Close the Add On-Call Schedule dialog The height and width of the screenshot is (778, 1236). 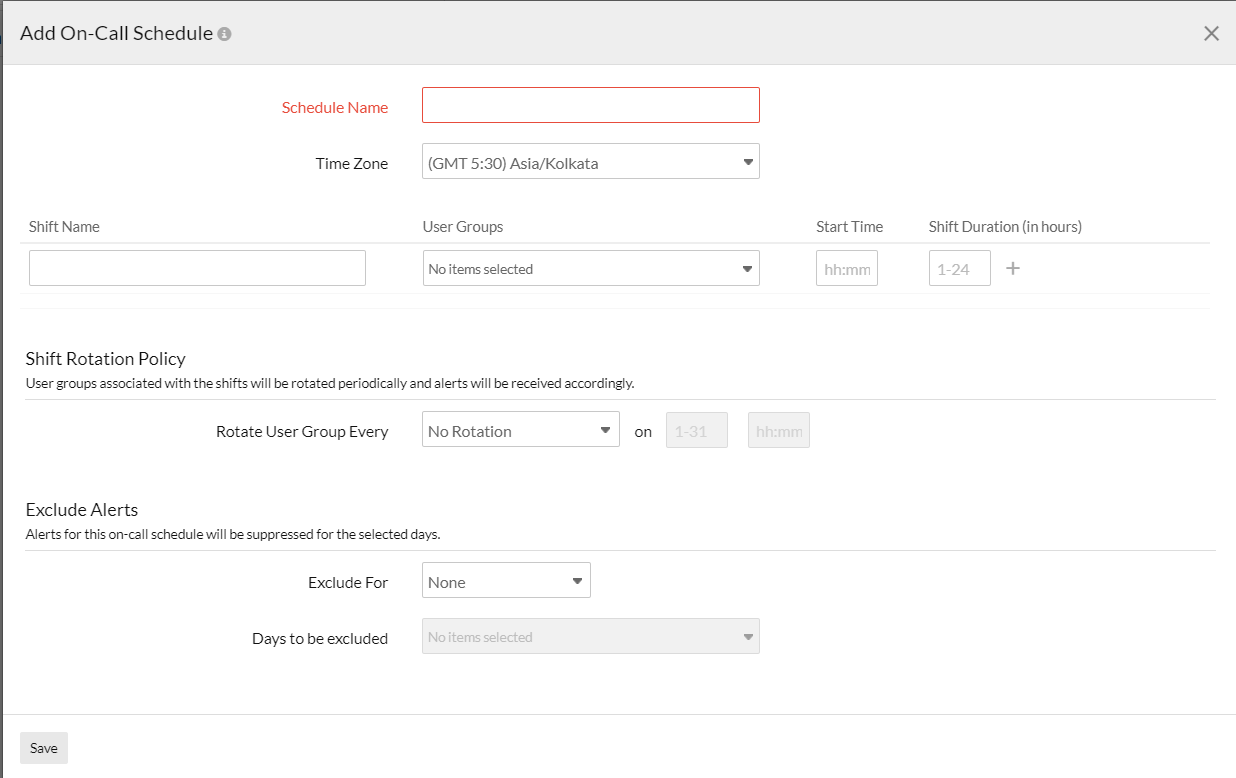(1211, 33)
